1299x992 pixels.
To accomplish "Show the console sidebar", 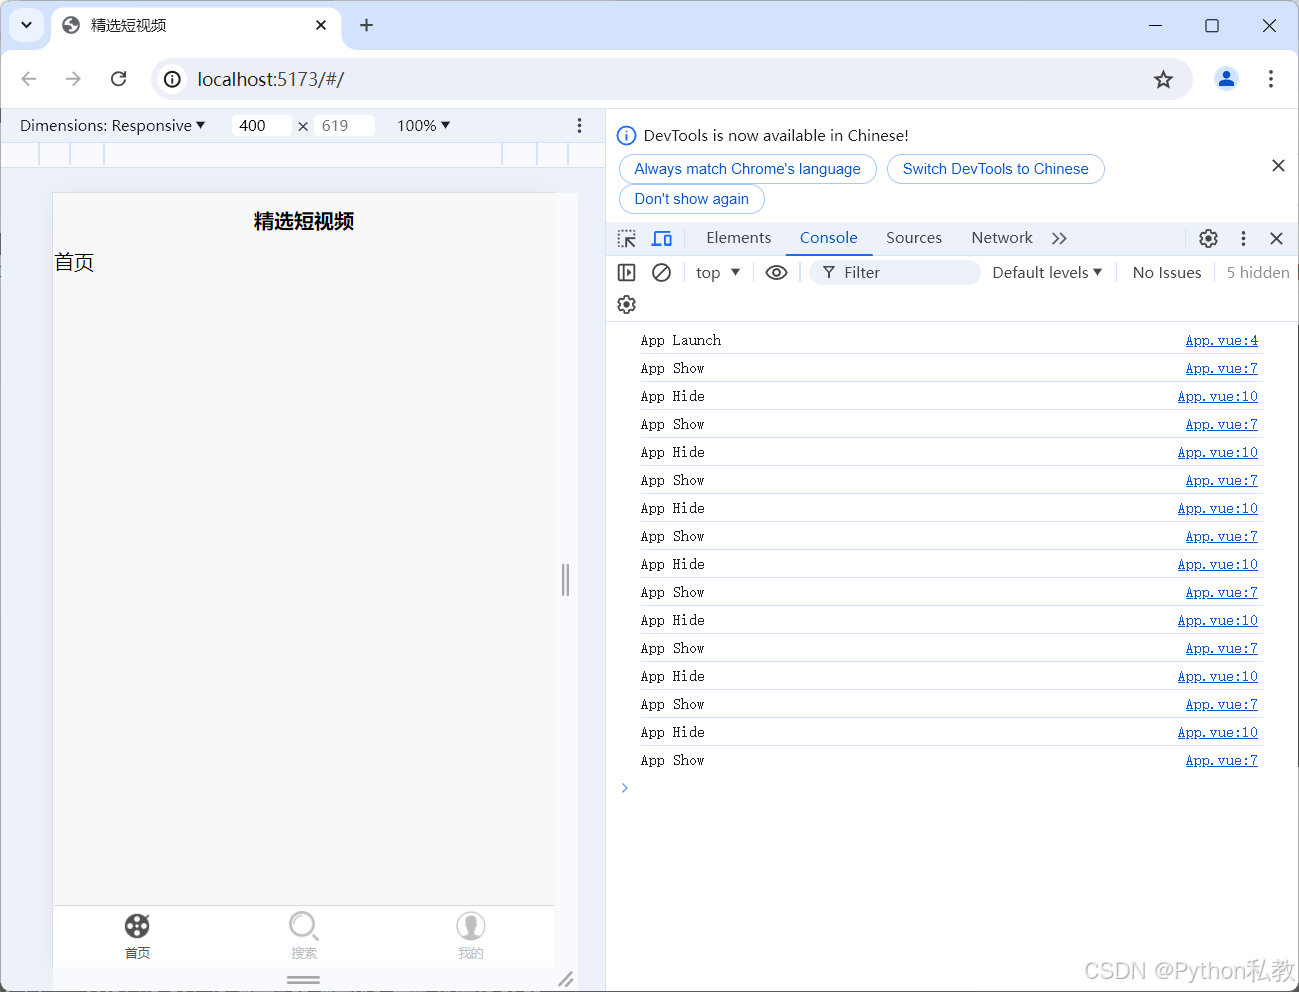I will pos(627,272).
